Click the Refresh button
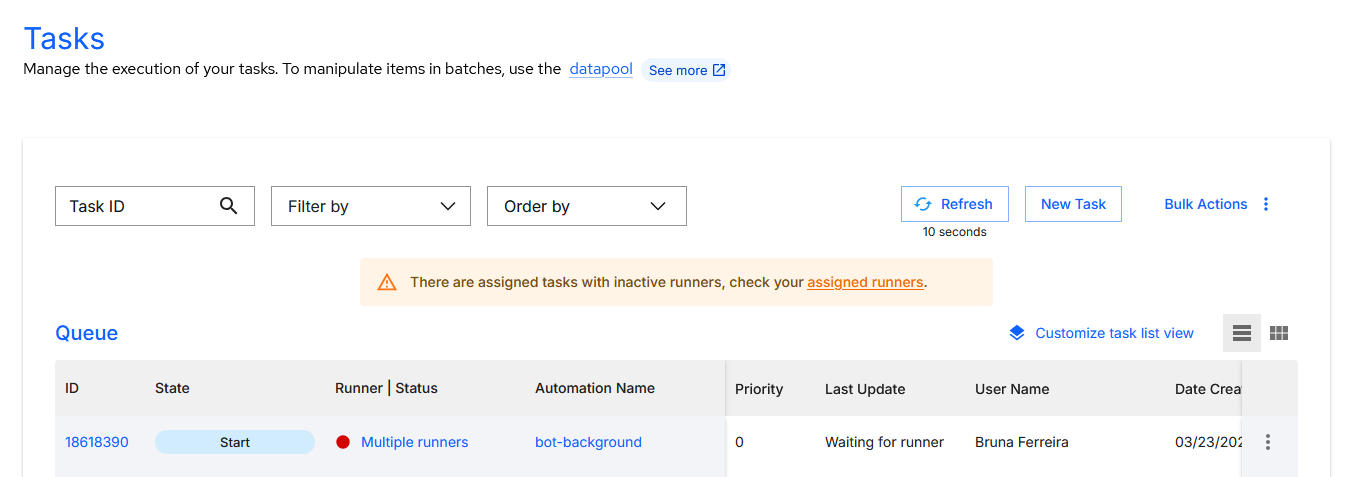This screenshot has height=477, width=1353. click(954, 204)
